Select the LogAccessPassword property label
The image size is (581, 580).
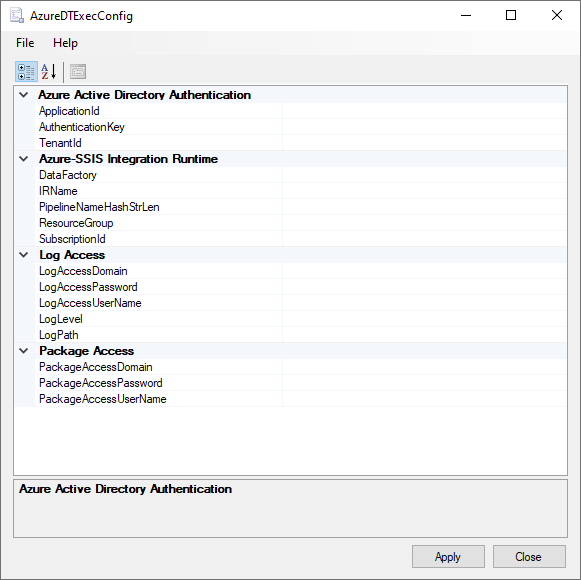coord(88,287)
